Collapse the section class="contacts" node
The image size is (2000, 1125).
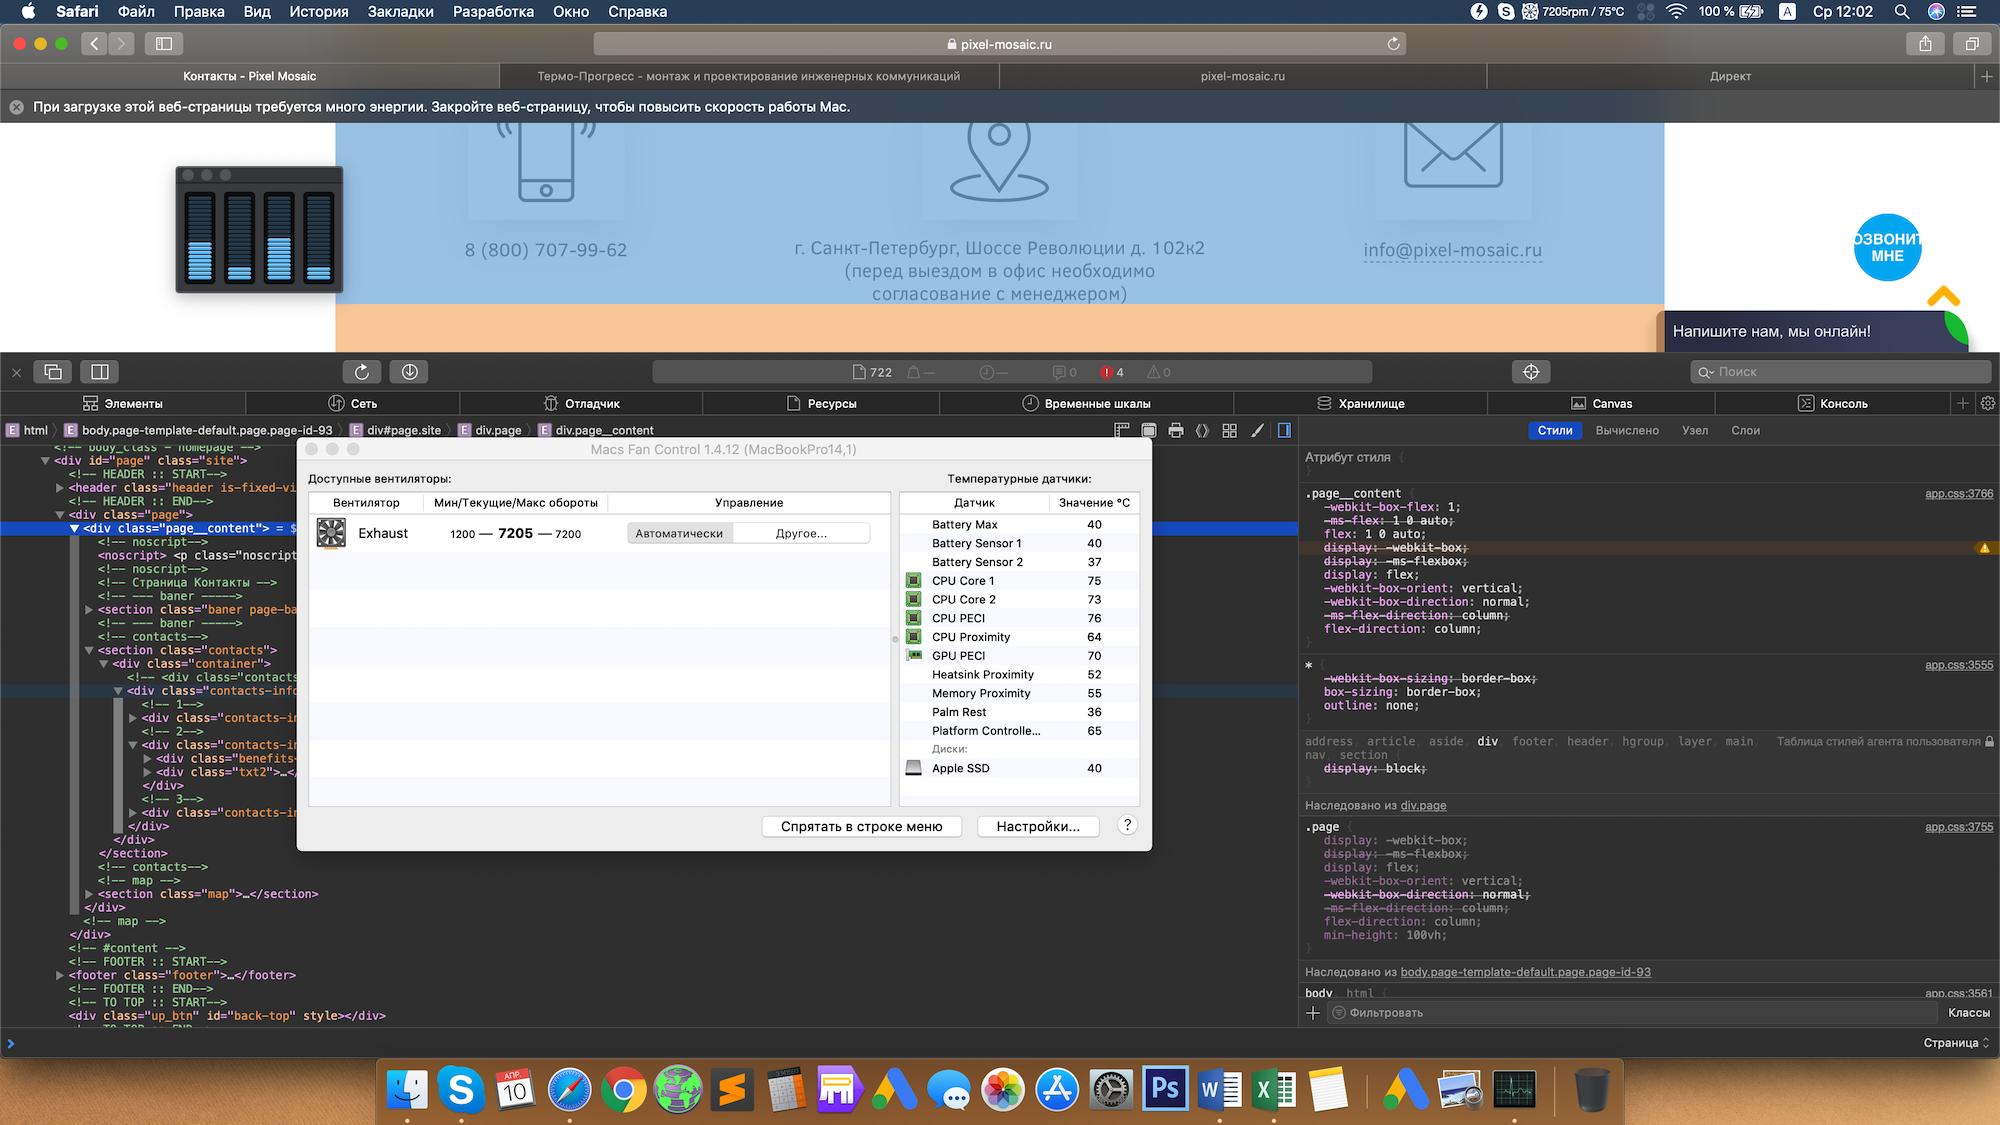click(x=89, y=650)
